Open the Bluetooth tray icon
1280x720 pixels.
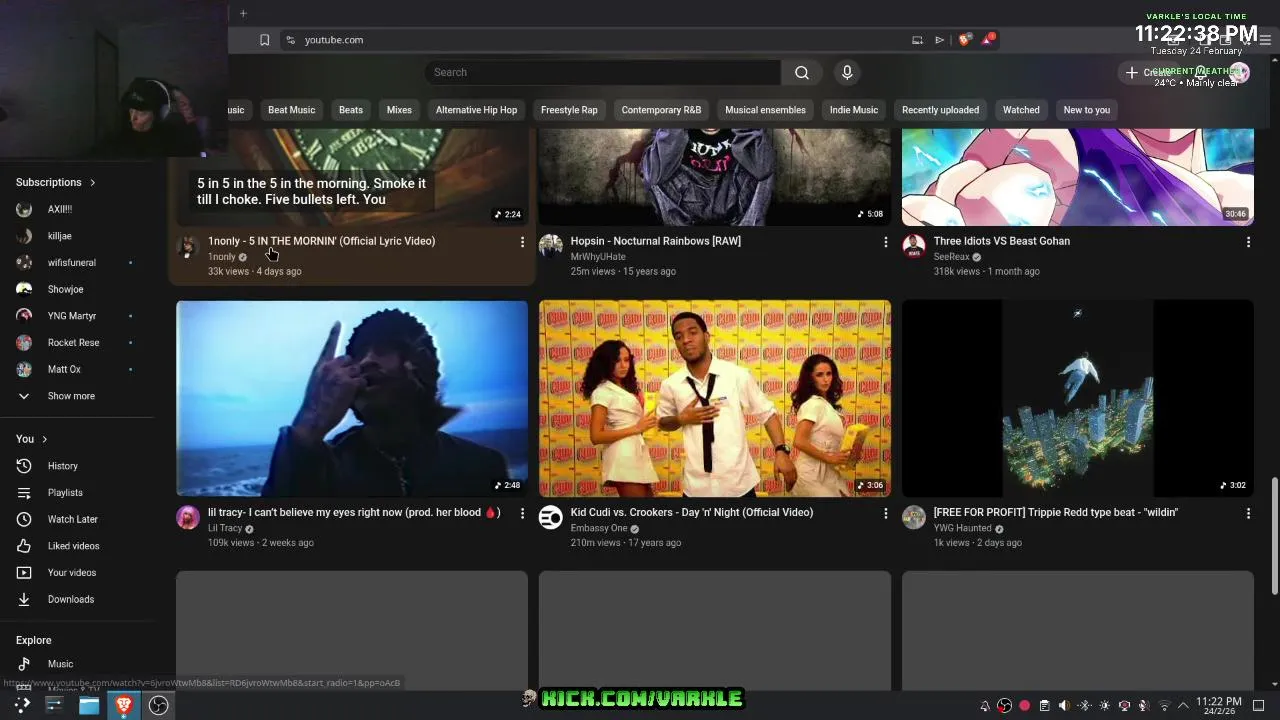[x=1084, y=706]
